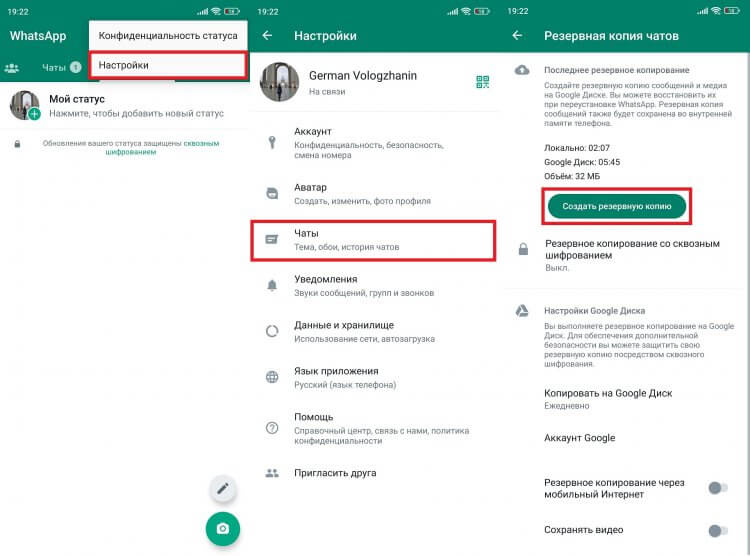Tap the key icon beside Аккаунт
750x556 pixels.
point(272,142)
